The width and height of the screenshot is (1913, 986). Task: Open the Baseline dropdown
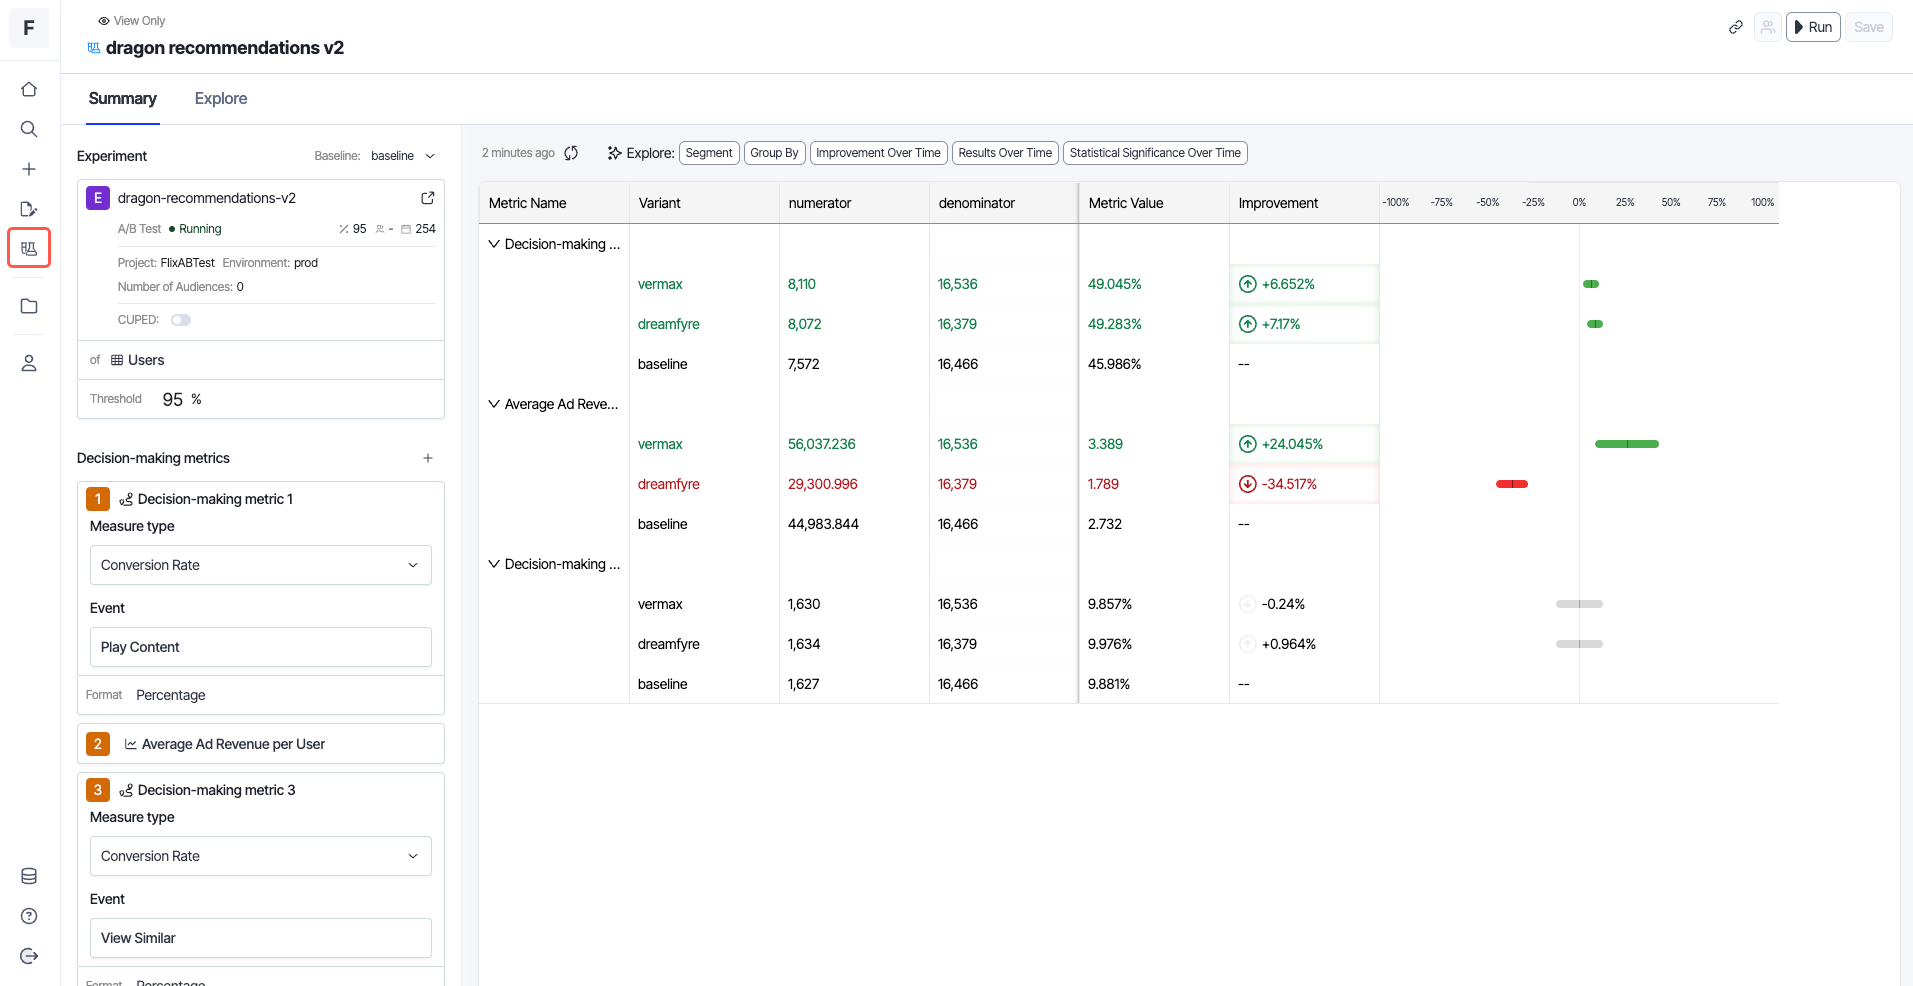click(x=403, y=156)
